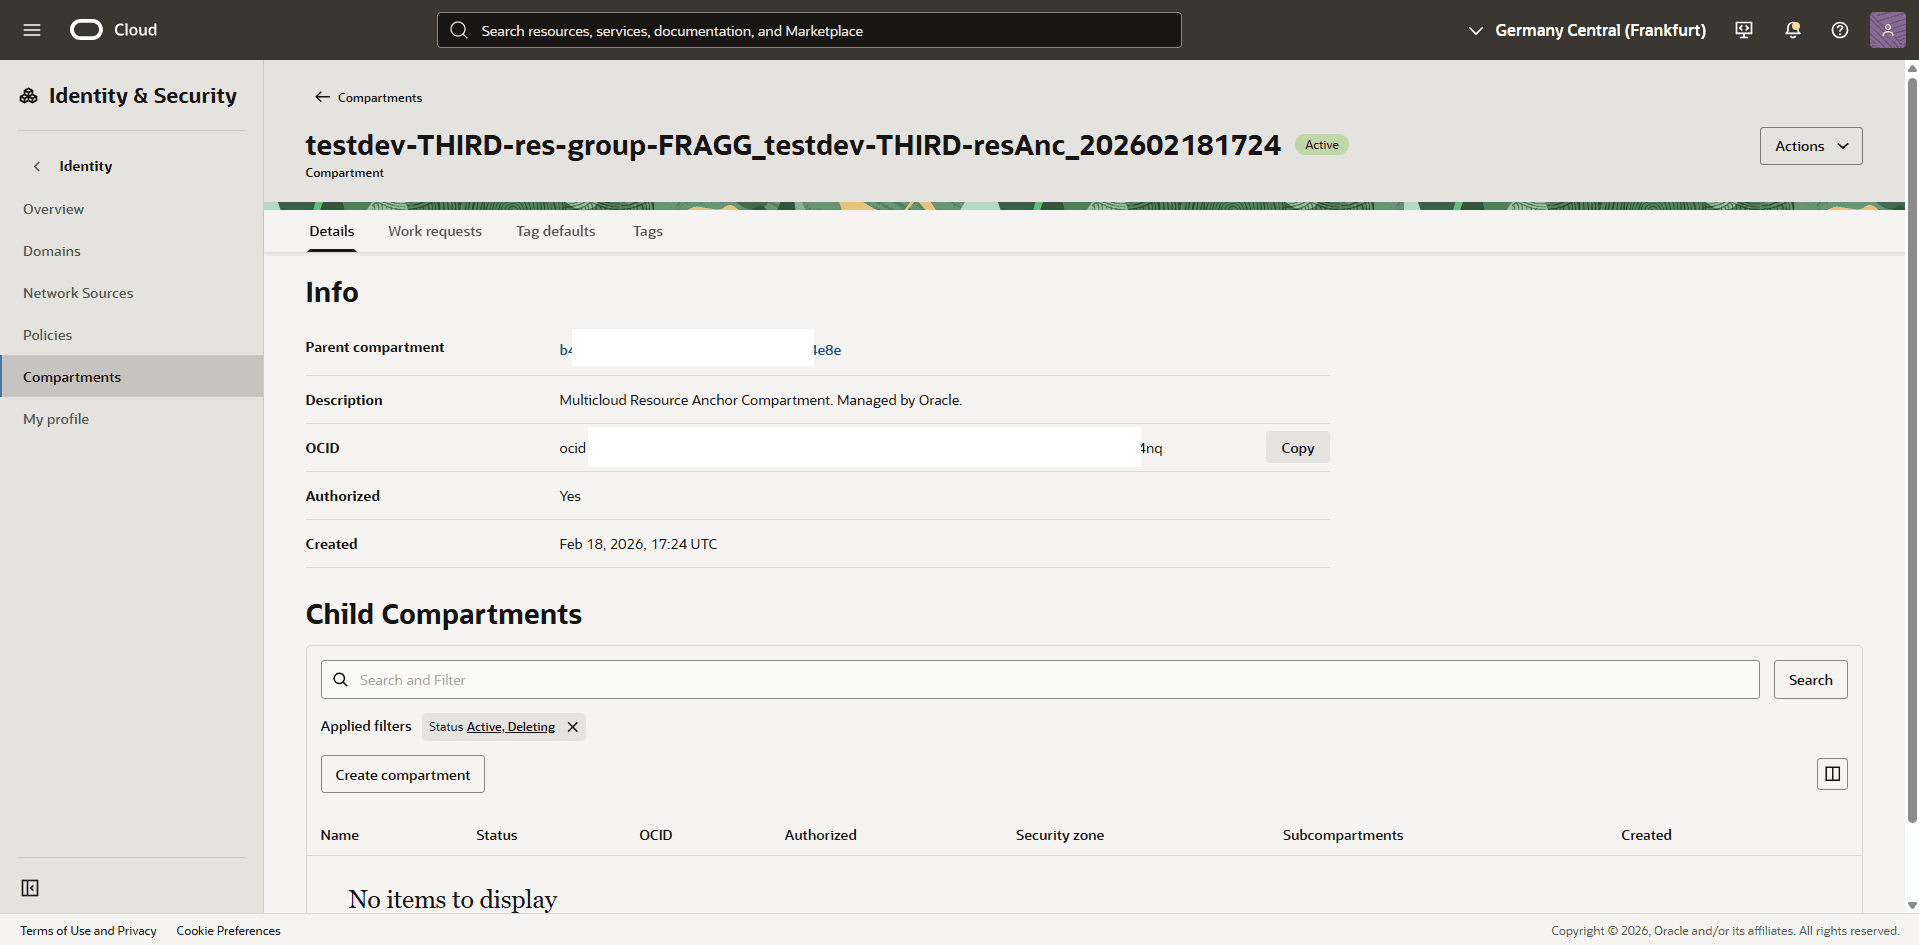This screenshot has height=945, width=1919.
Task: Open Cookie Preferences
Action: [228, 931]
